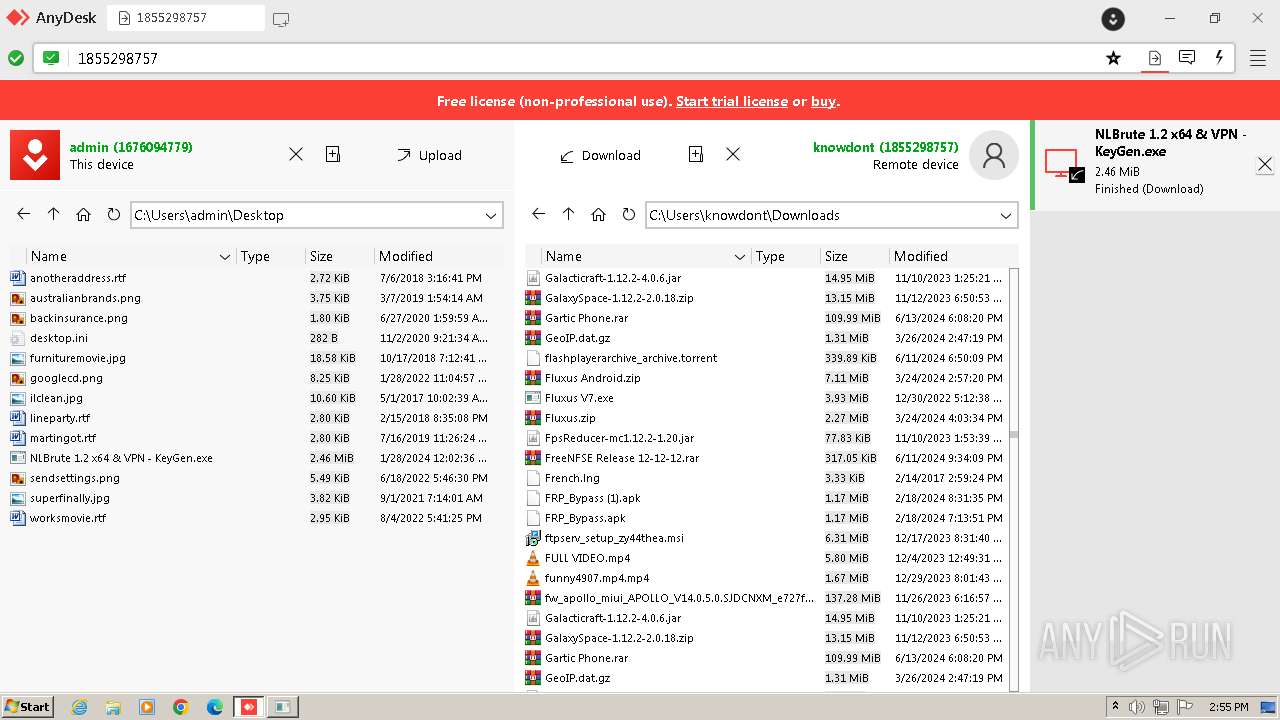Click the Upload button

pyautogui.click(x=429, y=155)
